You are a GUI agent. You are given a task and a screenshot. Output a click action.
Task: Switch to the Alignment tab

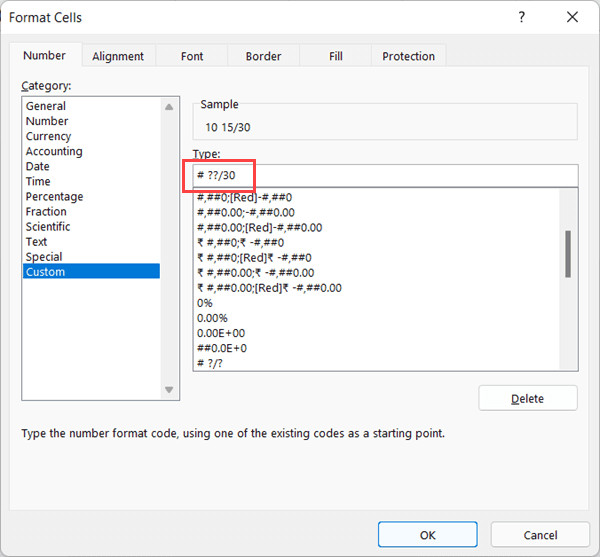pos(117,57)
